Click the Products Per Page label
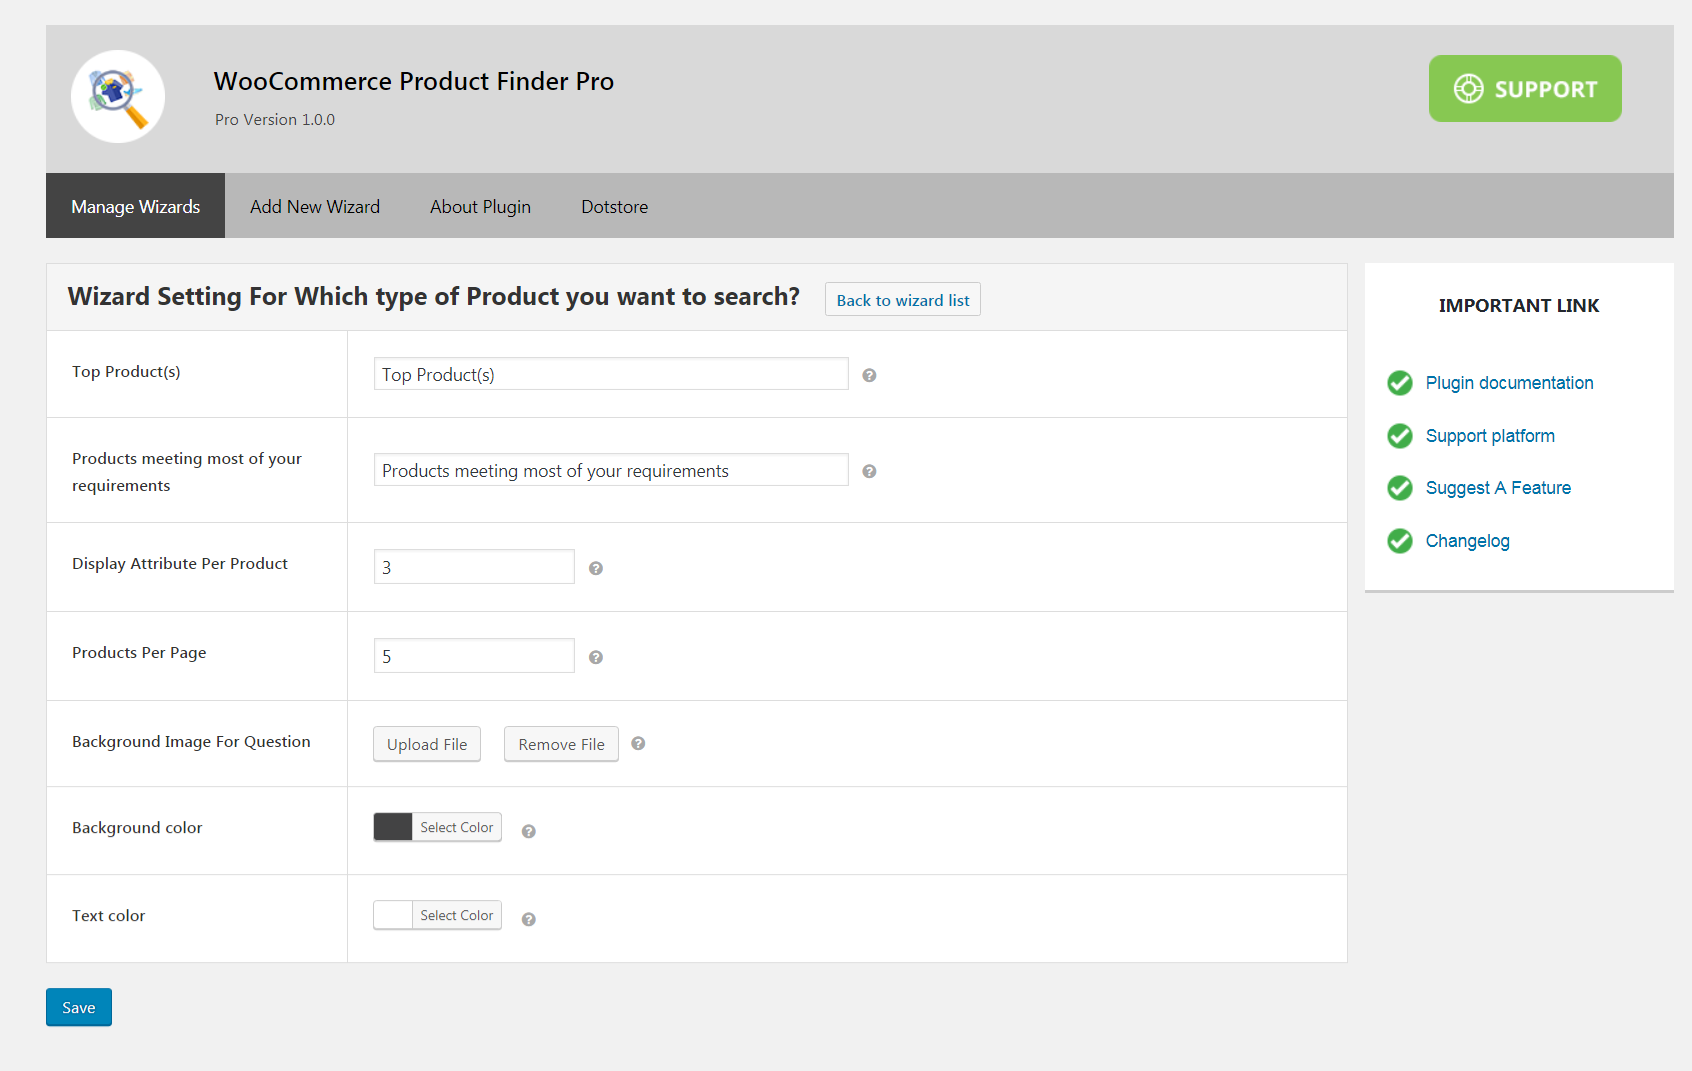The height and width of the screenshot is (1071, 1692). [x=139, y=653]
